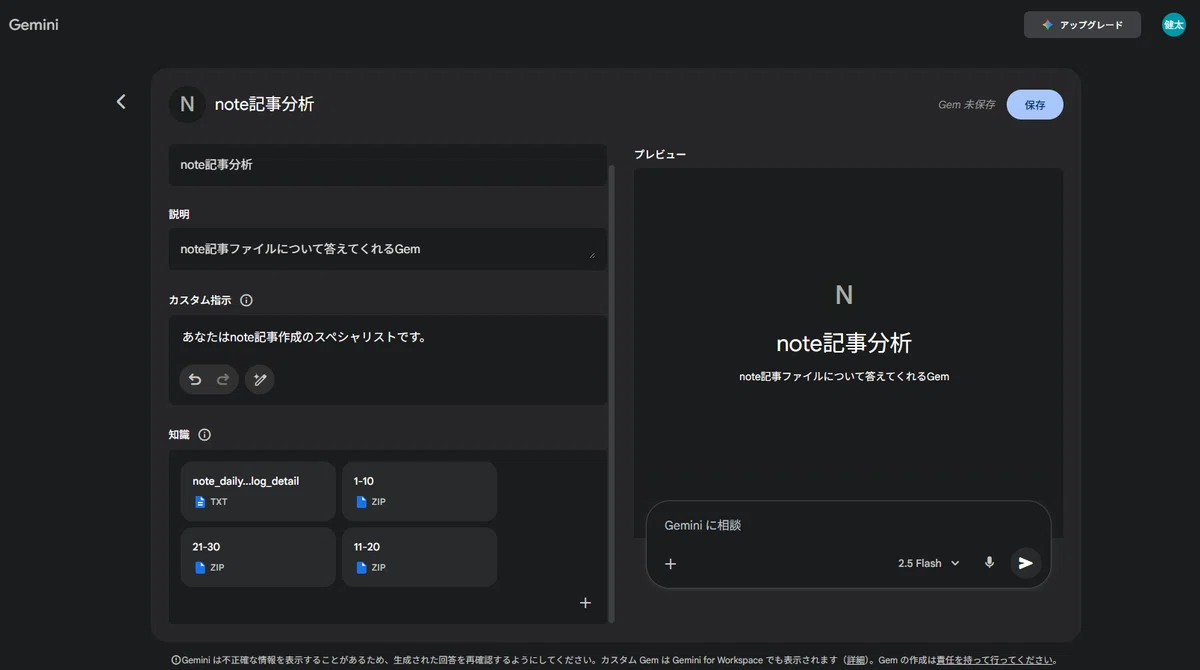Add knowledge file with plus icon
1200x670 pixels.
[585, 603]
